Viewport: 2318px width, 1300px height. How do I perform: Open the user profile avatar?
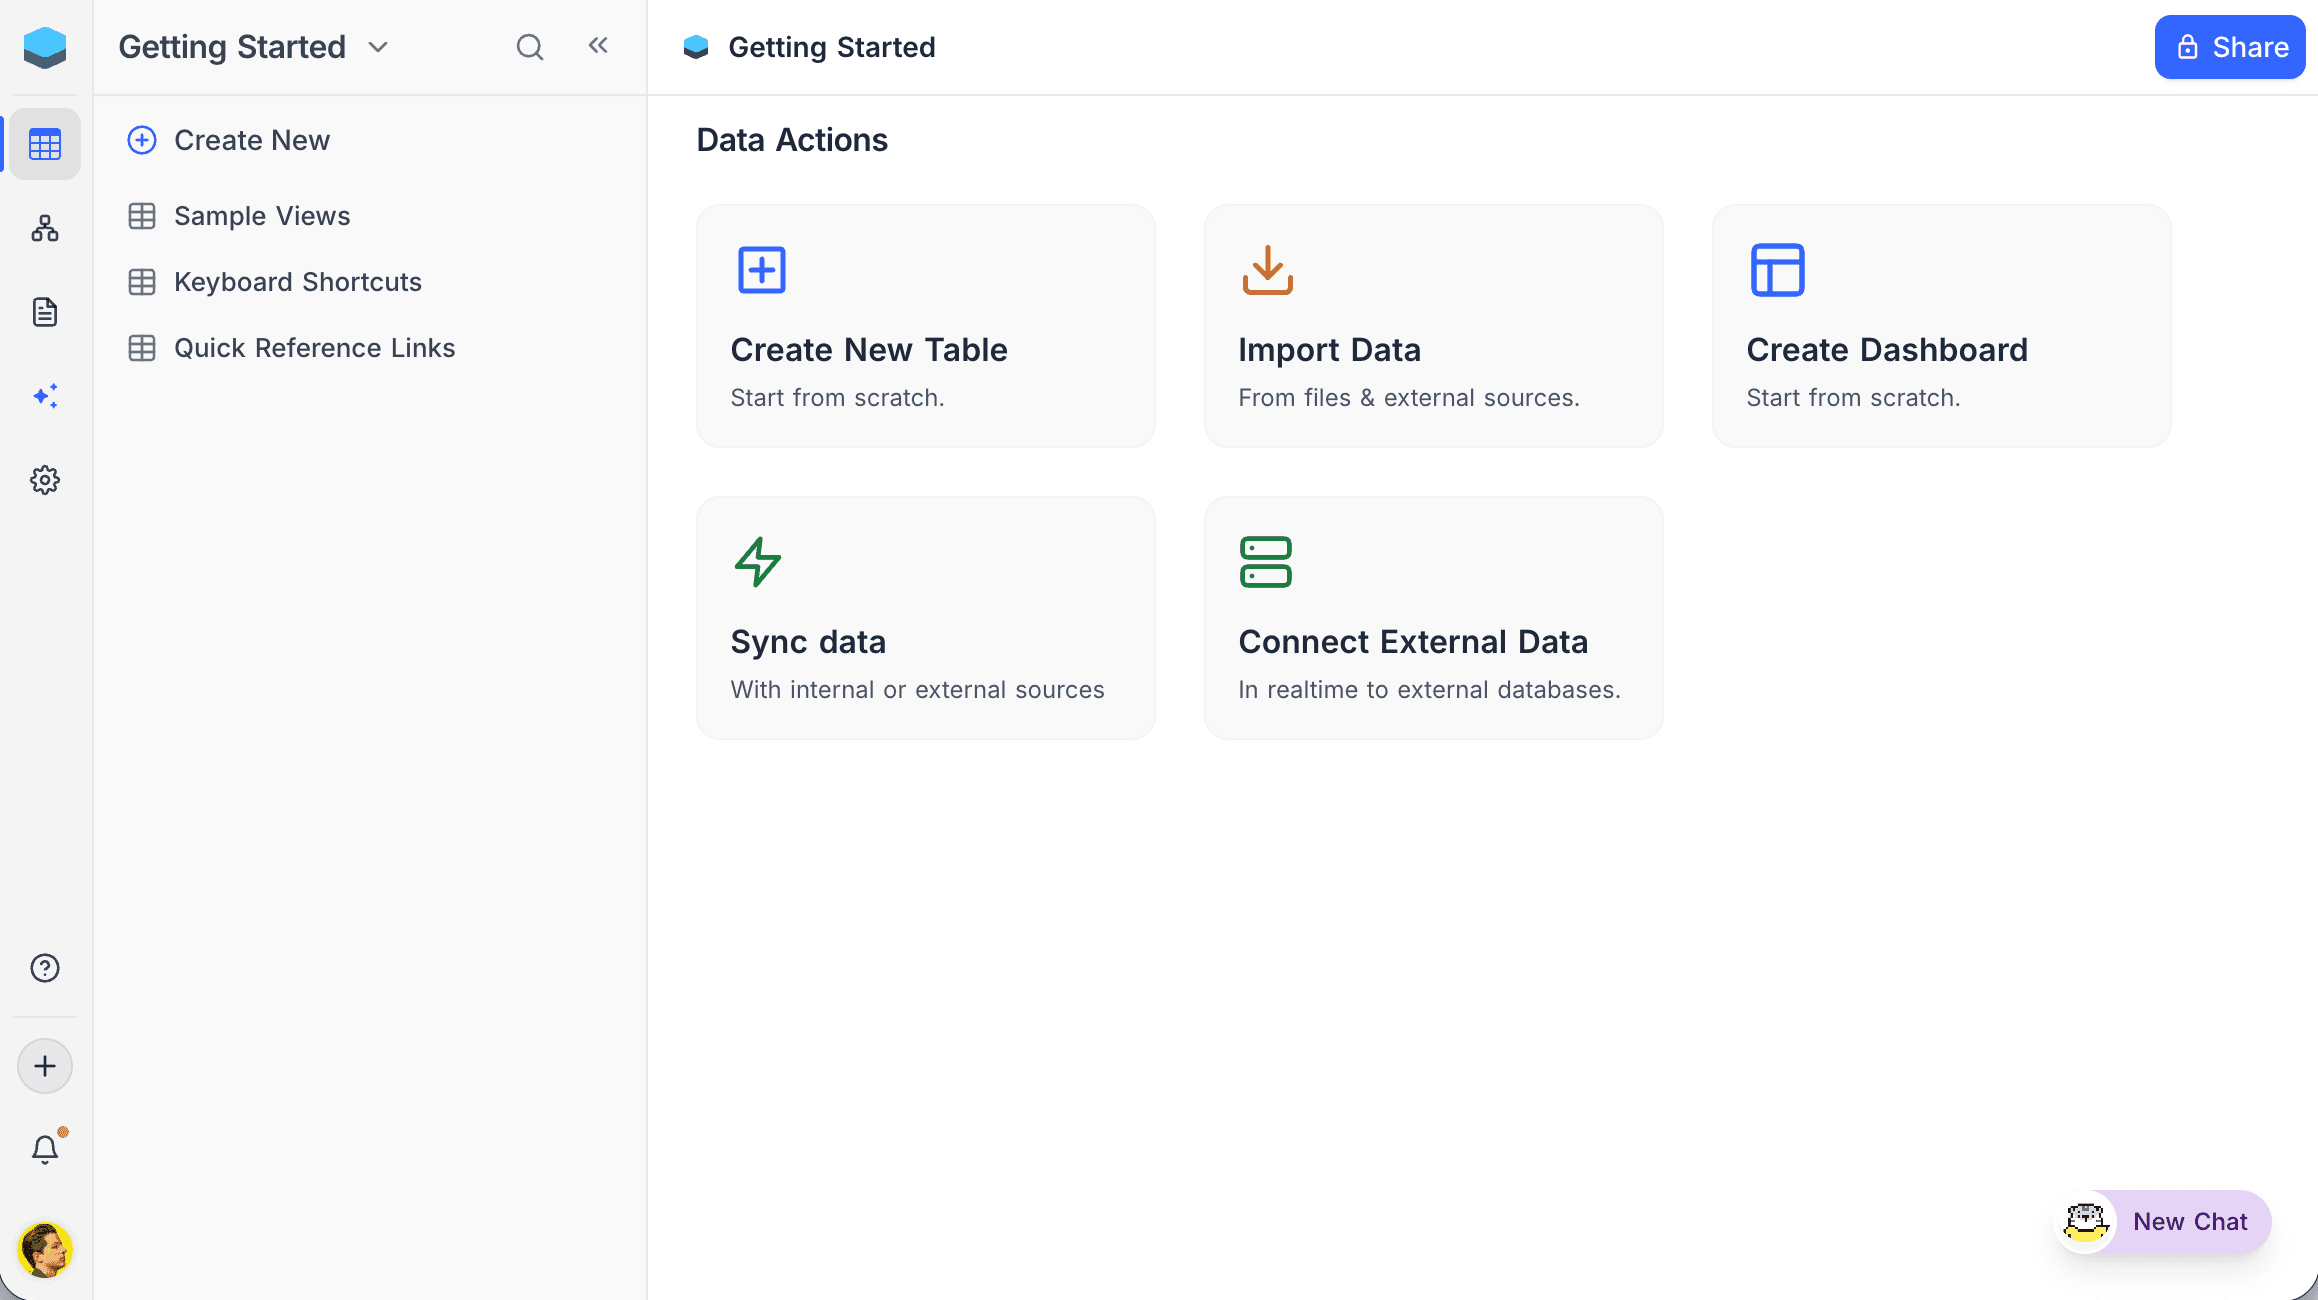click(45, 1250)
